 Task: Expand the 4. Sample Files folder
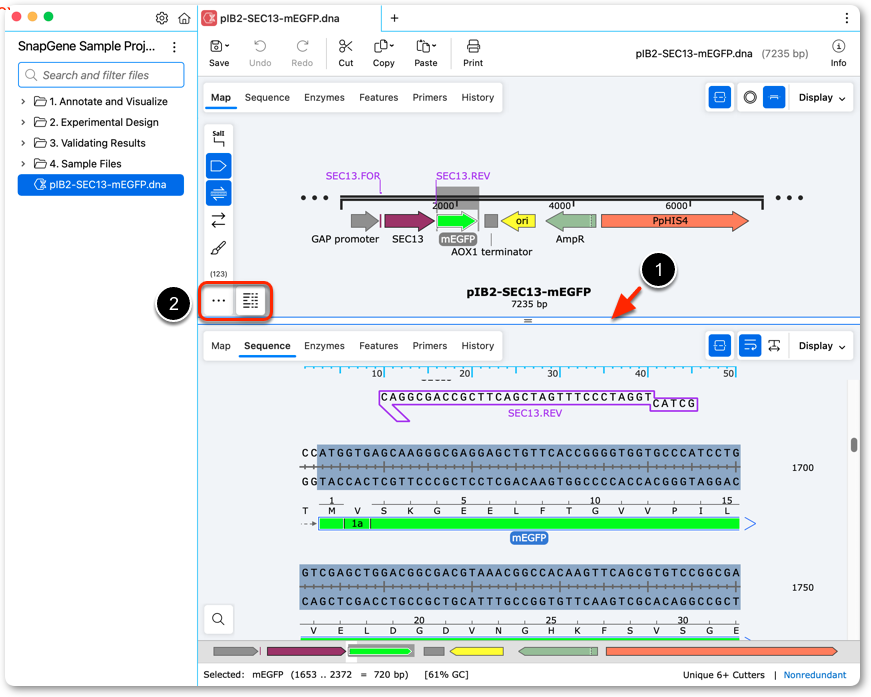click(x=23, y=164)
